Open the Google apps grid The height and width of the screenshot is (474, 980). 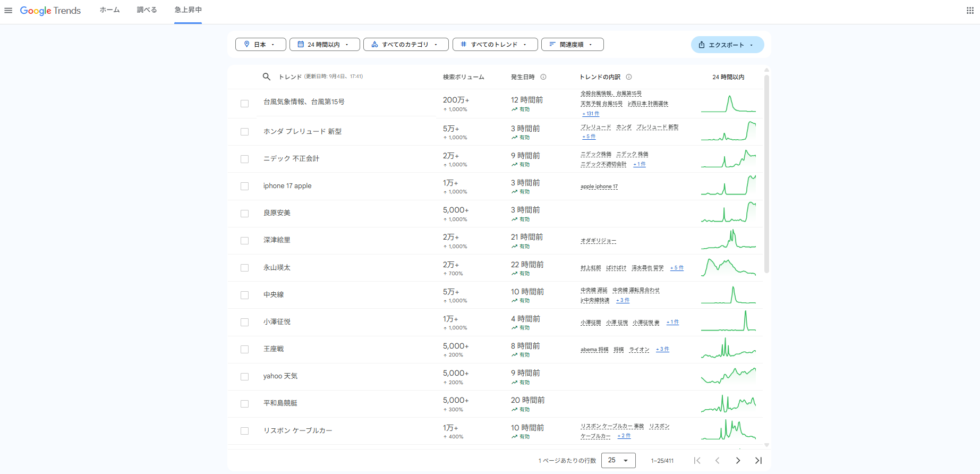(970, 11)
